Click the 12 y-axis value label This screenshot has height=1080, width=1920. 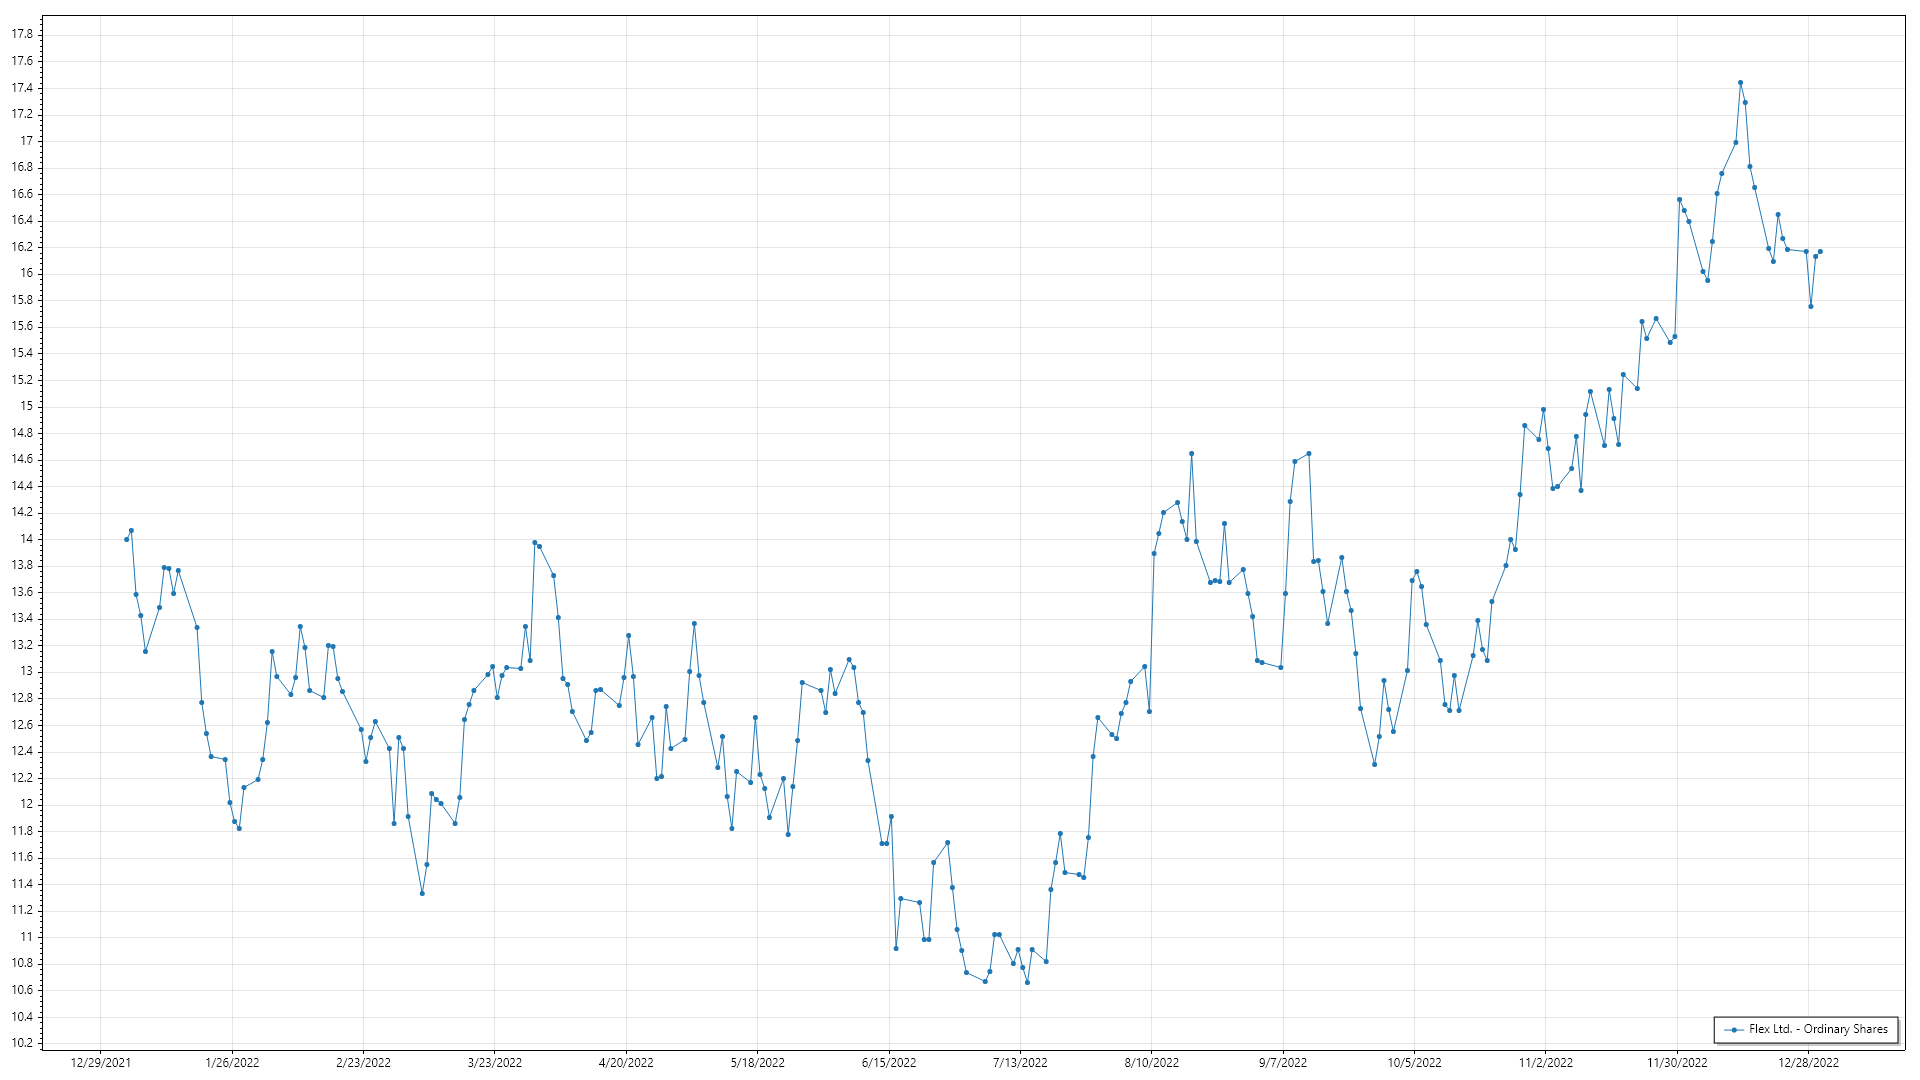pos(26,804)
